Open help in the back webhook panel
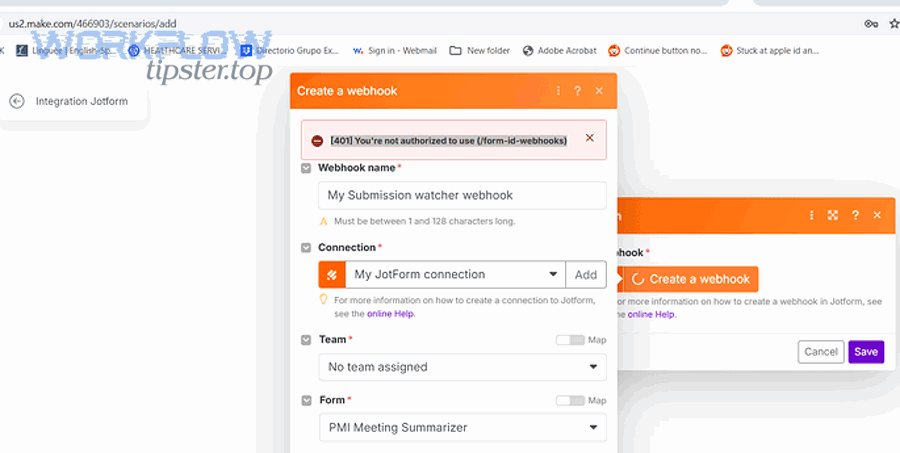This screenshot has height=453, width=900. [x=855, y=215]
